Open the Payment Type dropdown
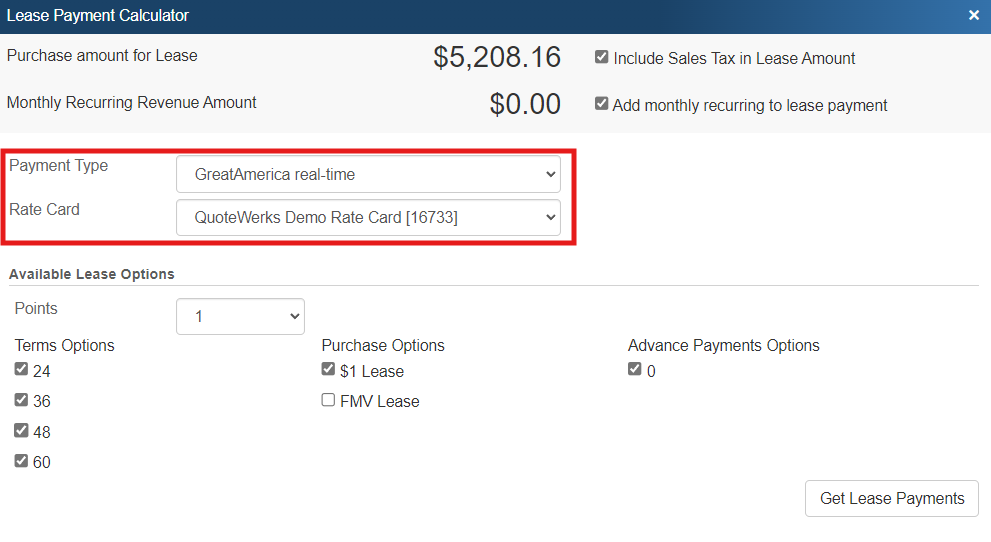This screenshot has height=542, width=991. click(368, 174)
